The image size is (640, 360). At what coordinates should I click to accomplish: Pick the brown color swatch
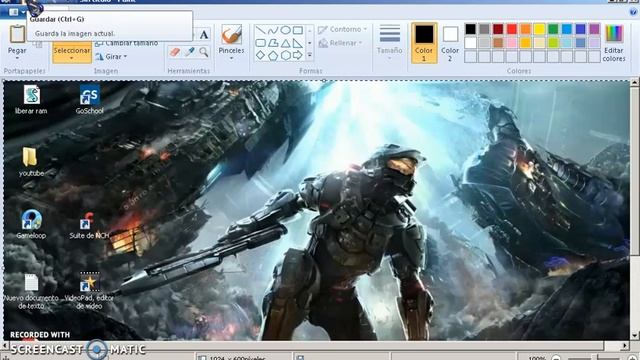pos(498,43)
